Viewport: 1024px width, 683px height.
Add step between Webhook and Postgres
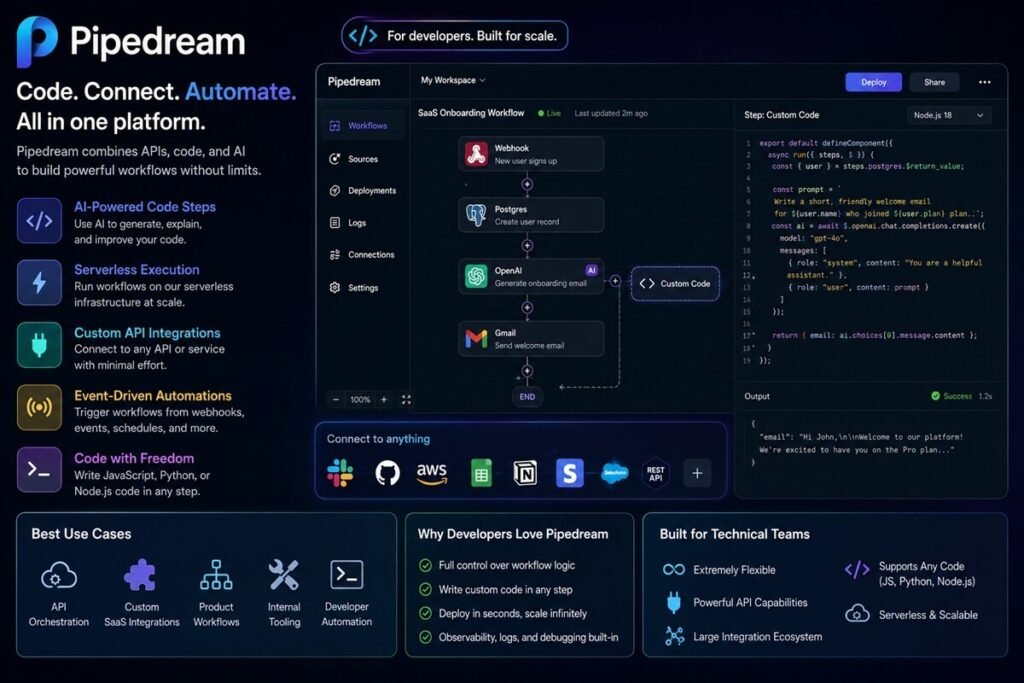click(x=527, y=184)
